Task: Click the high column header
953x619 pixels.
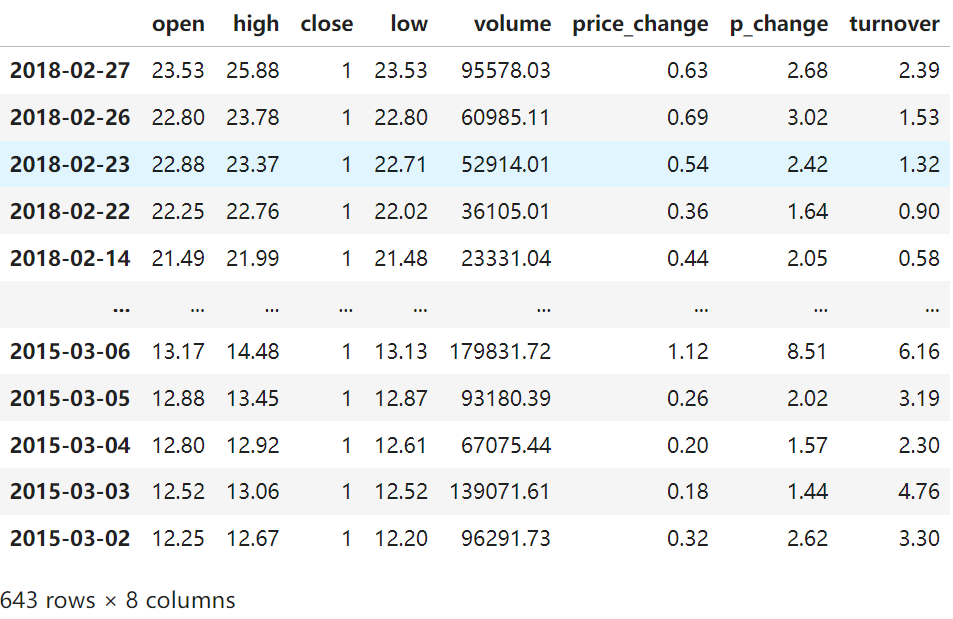Action: tap(255, 24)
